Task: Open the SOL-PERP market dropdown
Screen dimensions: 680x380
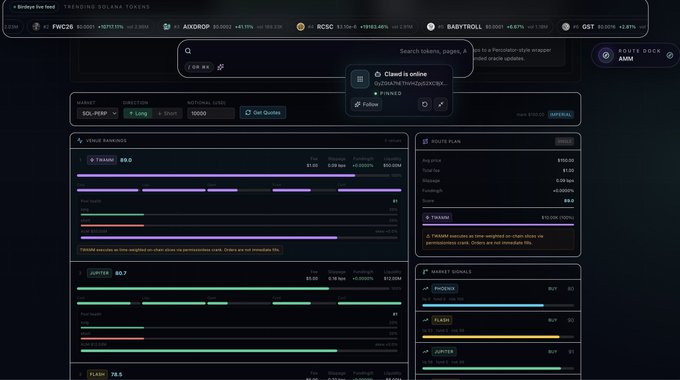Action: click(97, 113)
